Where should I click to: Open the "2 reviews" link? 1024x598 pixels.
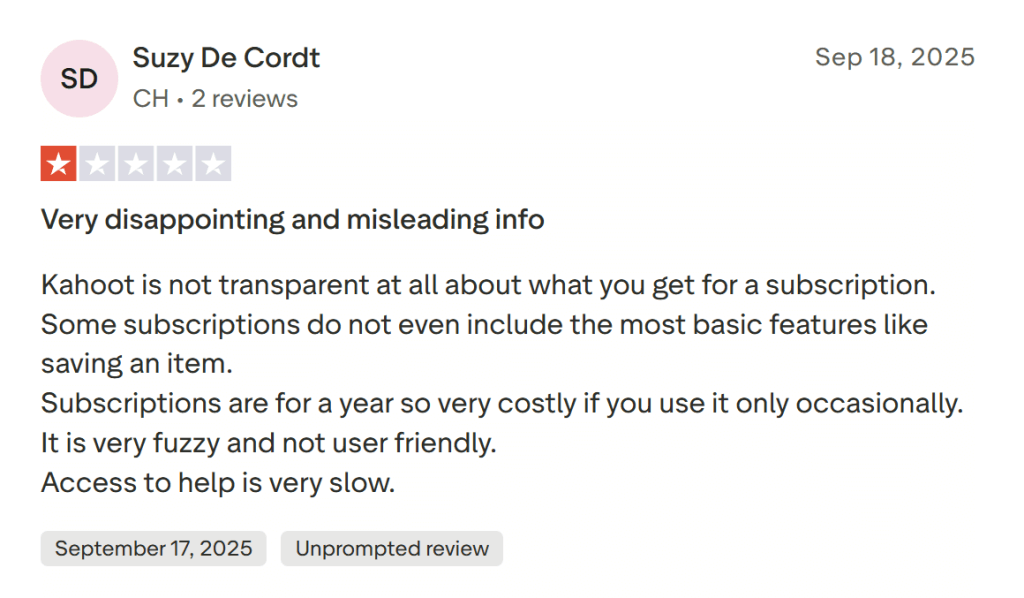pyautogui.click(x=245, y=98)
